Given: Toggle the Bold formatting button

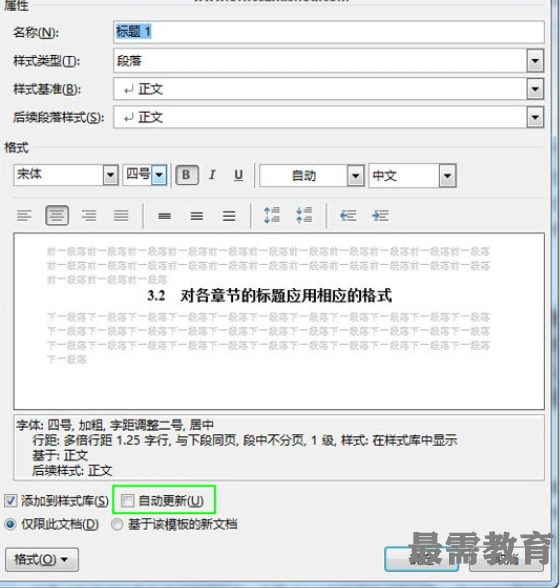Looking at the screenshot, I should [186, 175].
